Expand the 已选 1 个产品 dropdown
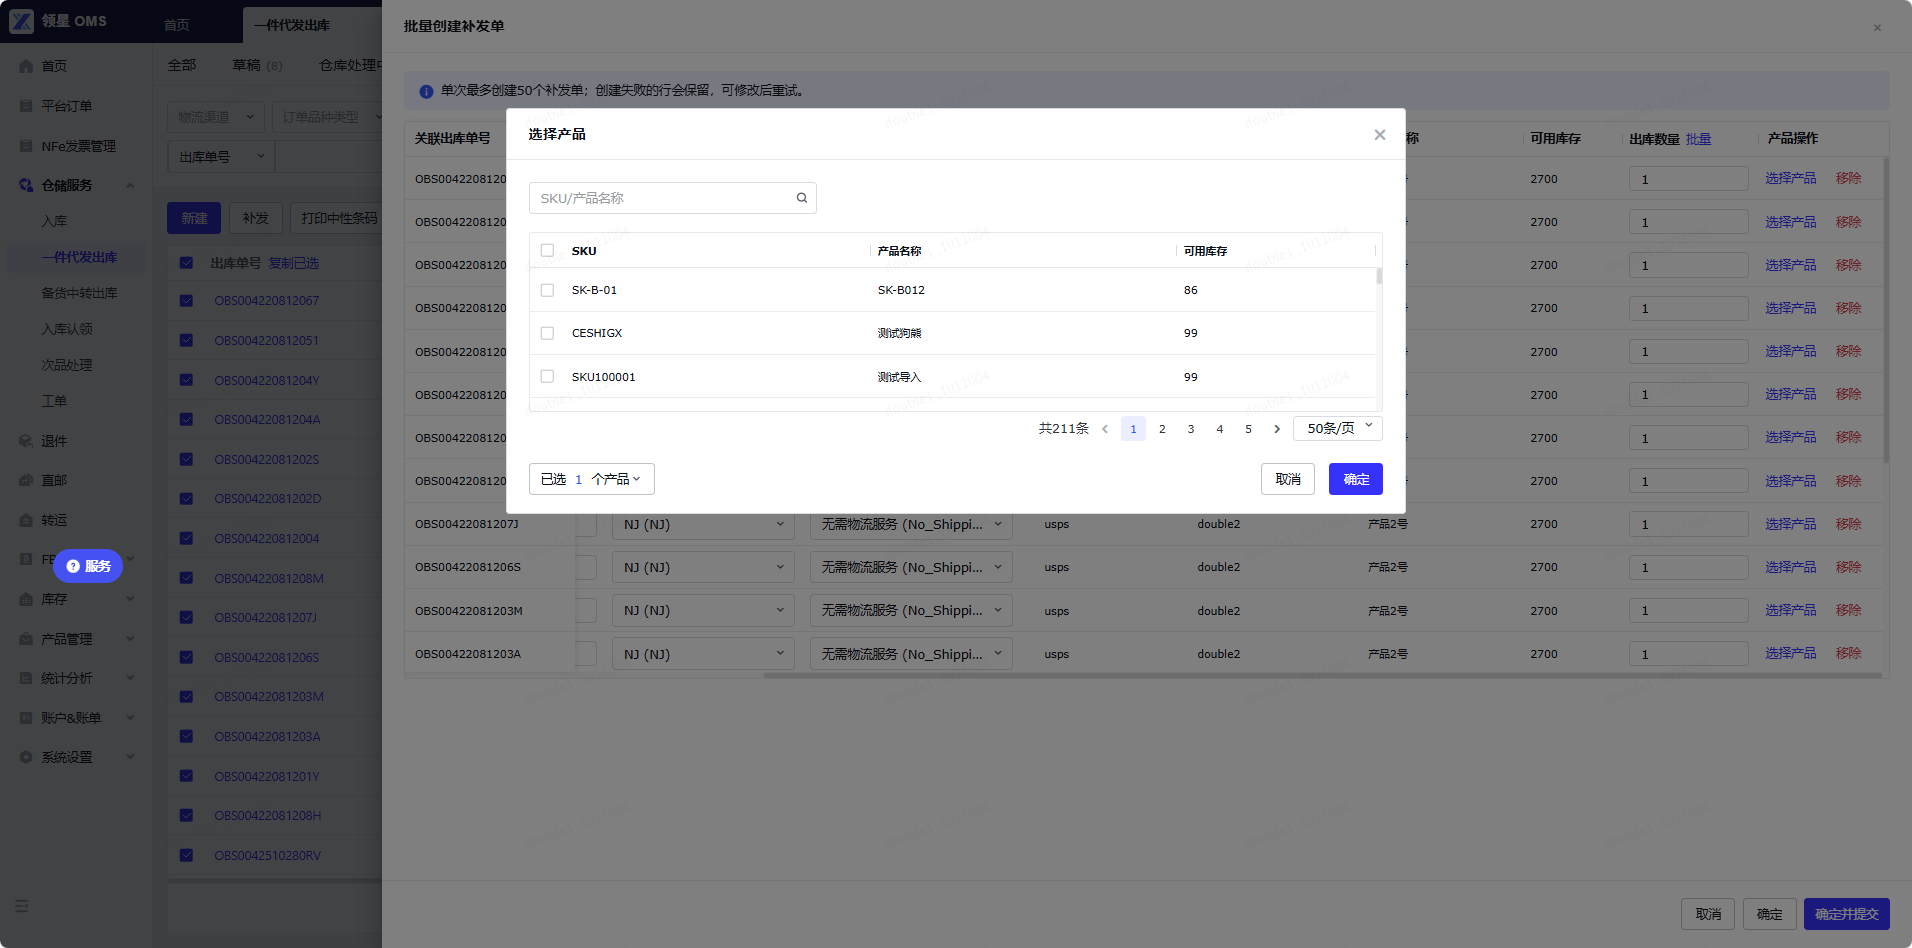Viewport: 1912px width, 948px height. click(x=592, y=479)
